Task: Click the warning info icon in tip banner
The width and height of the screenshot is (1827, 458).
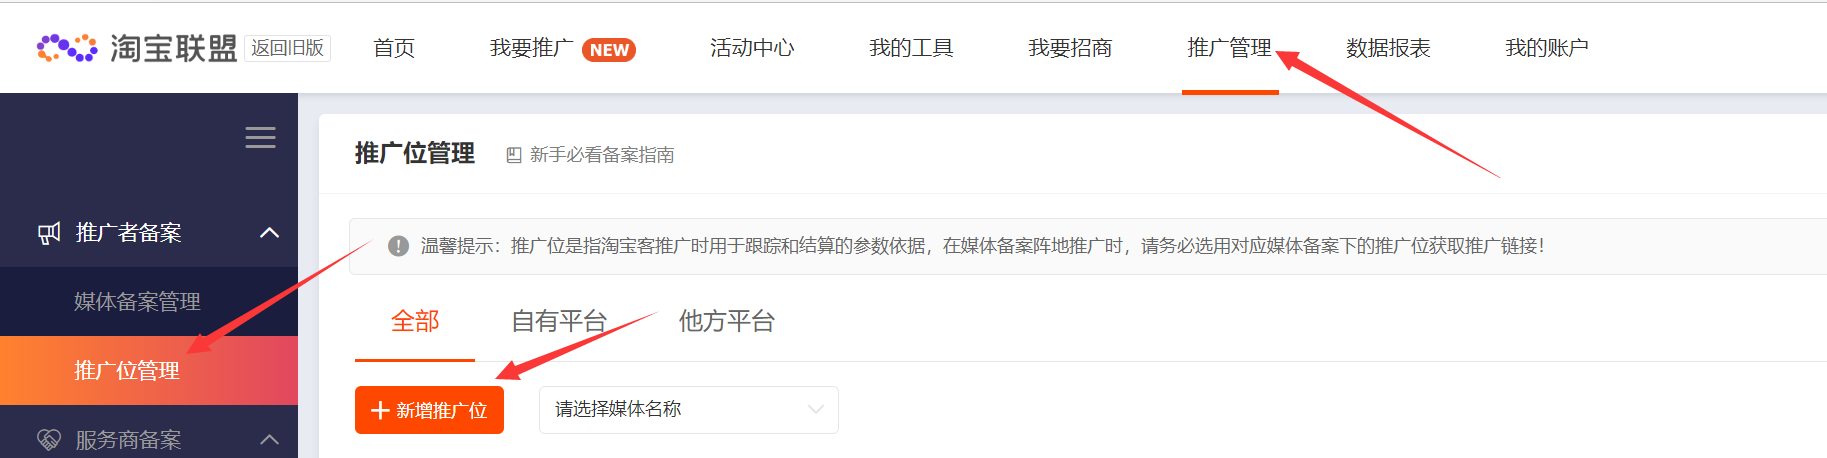Action: (398, 246)
